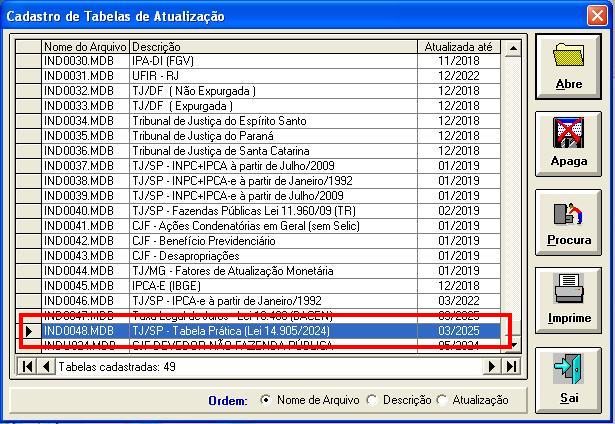Screen dimensions: 615x424
Task: Click the Nome do Arquivo column header
Action: coord(85,47)
